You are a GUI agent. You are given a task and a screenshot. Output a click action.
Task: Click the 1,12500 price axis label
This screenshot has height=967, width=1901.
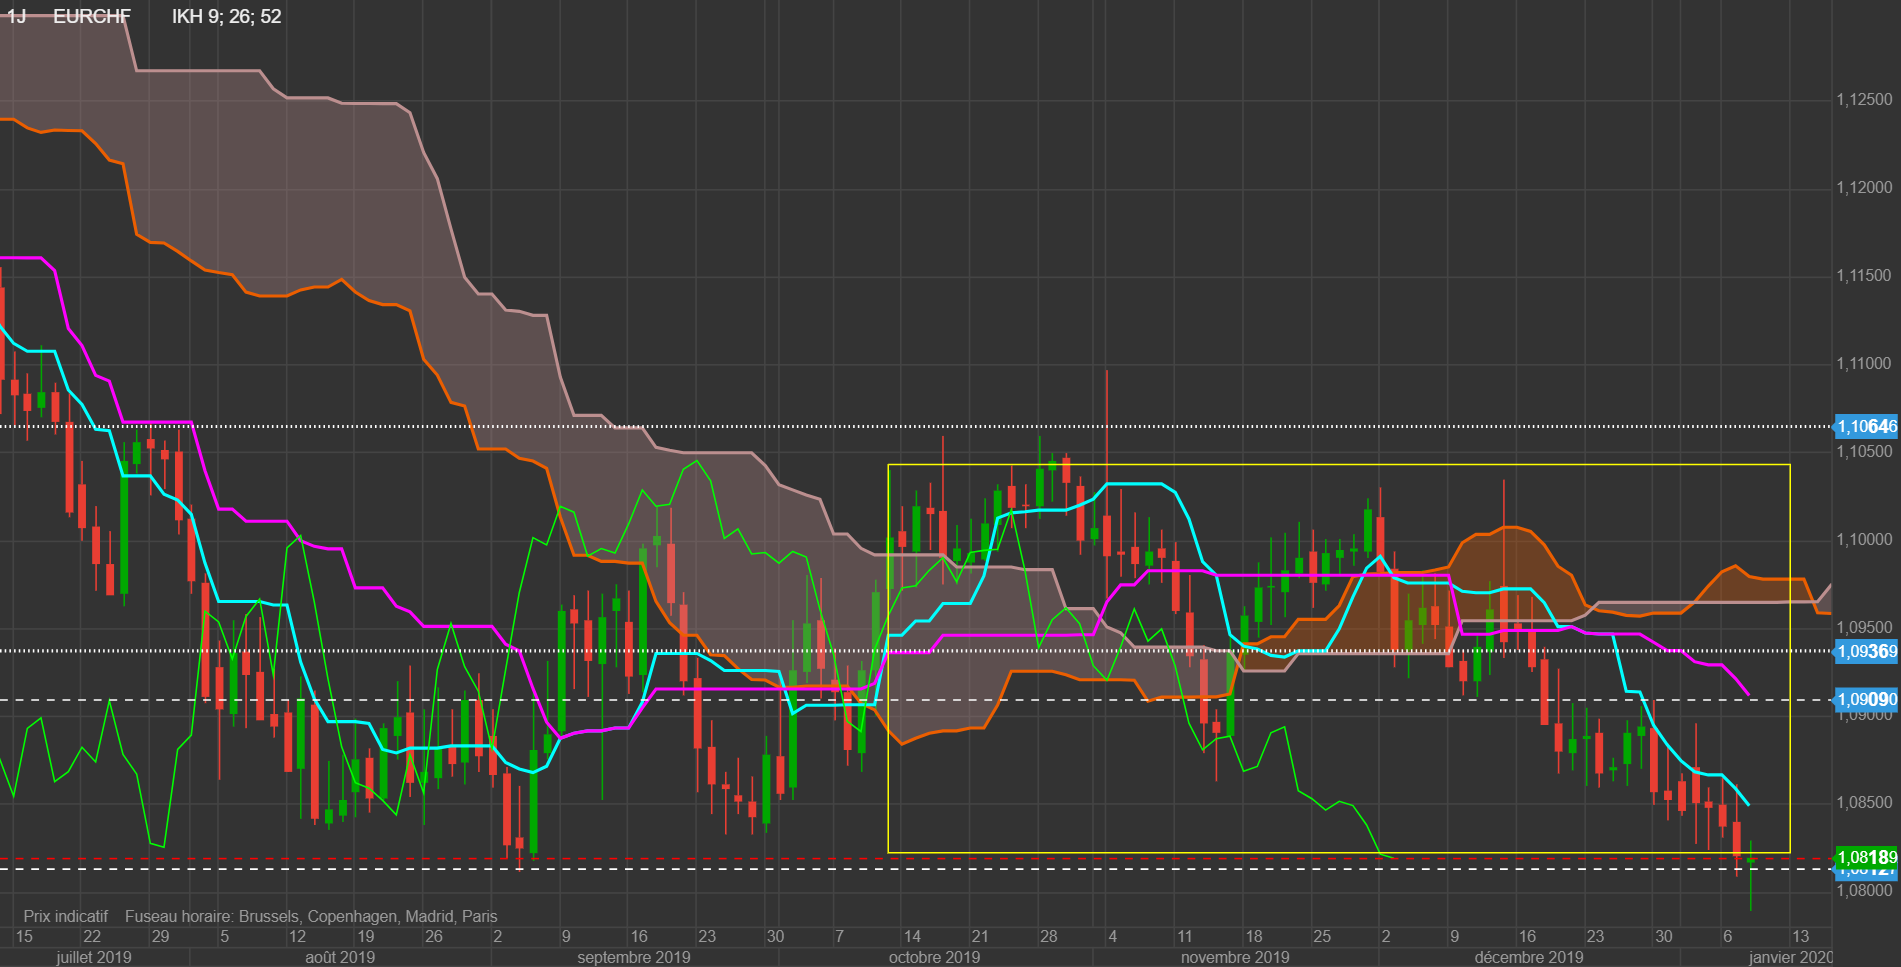click(1864, 100)
